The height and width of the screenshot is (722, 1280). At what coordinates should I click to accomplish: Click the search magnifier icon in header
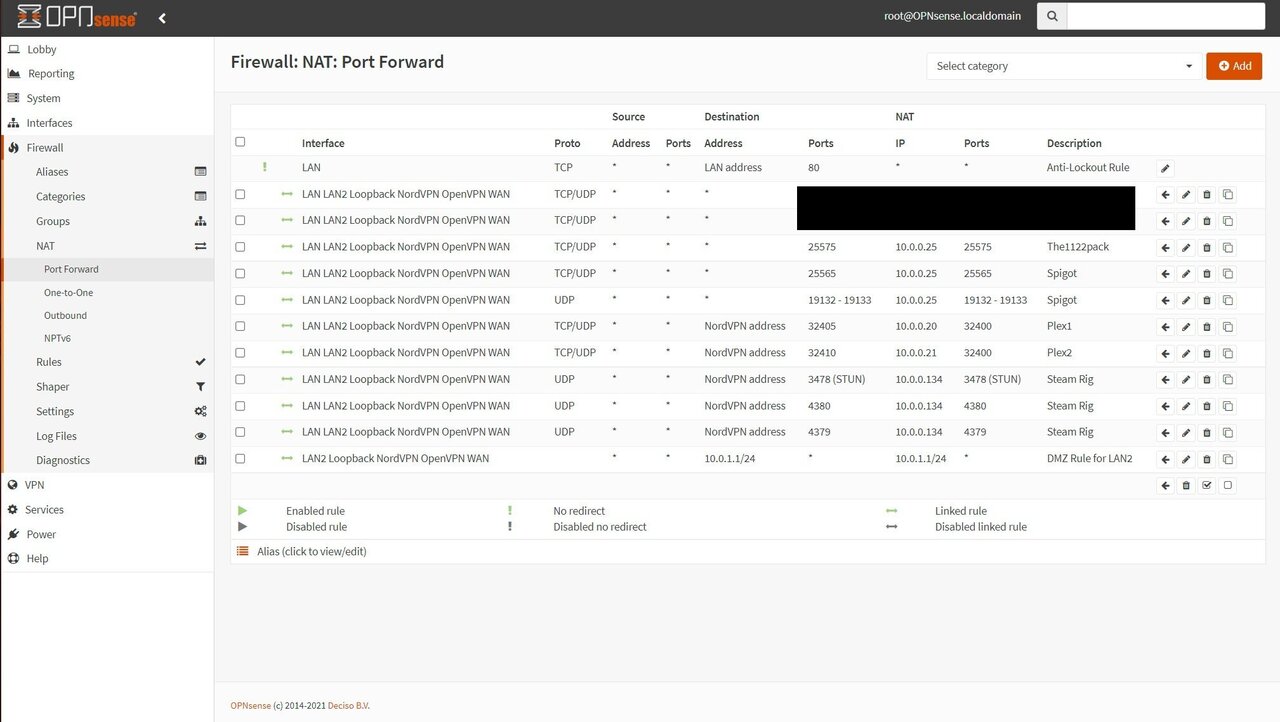(1052, 16)
